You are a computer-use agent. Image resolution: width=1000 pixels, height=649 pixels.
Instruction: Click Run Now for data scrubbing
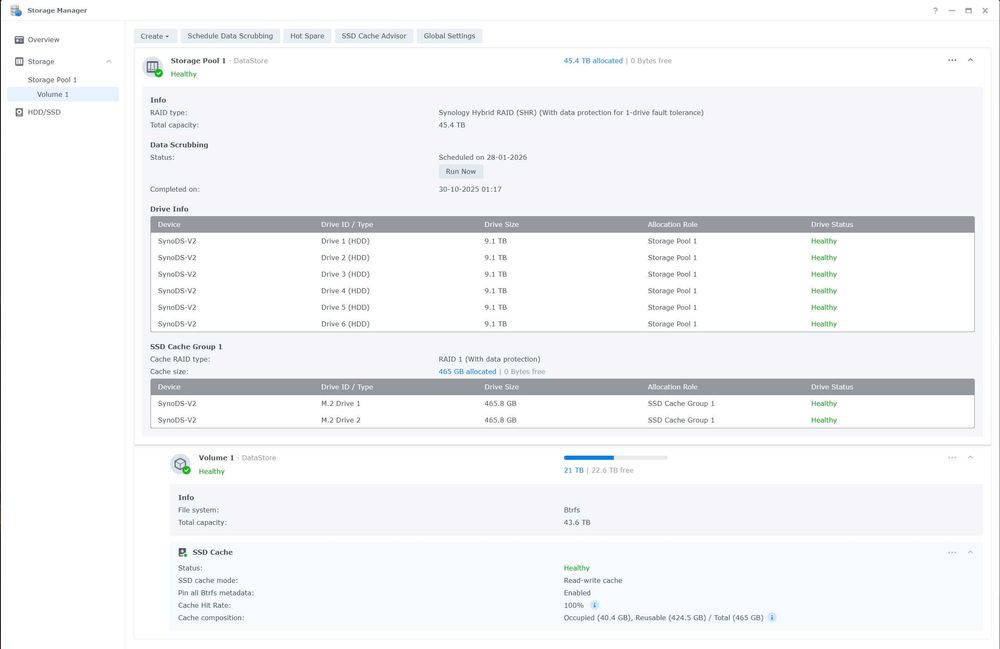[x=460, y=171]
